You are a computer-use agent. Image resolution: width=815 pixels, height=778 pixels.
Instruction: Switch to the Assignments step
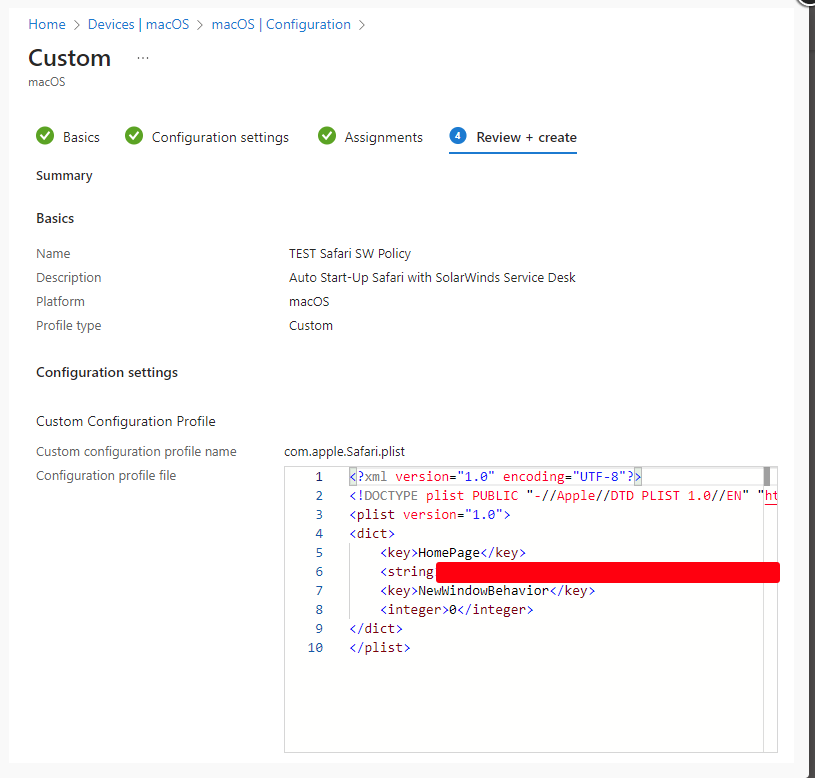click(384, 137)
